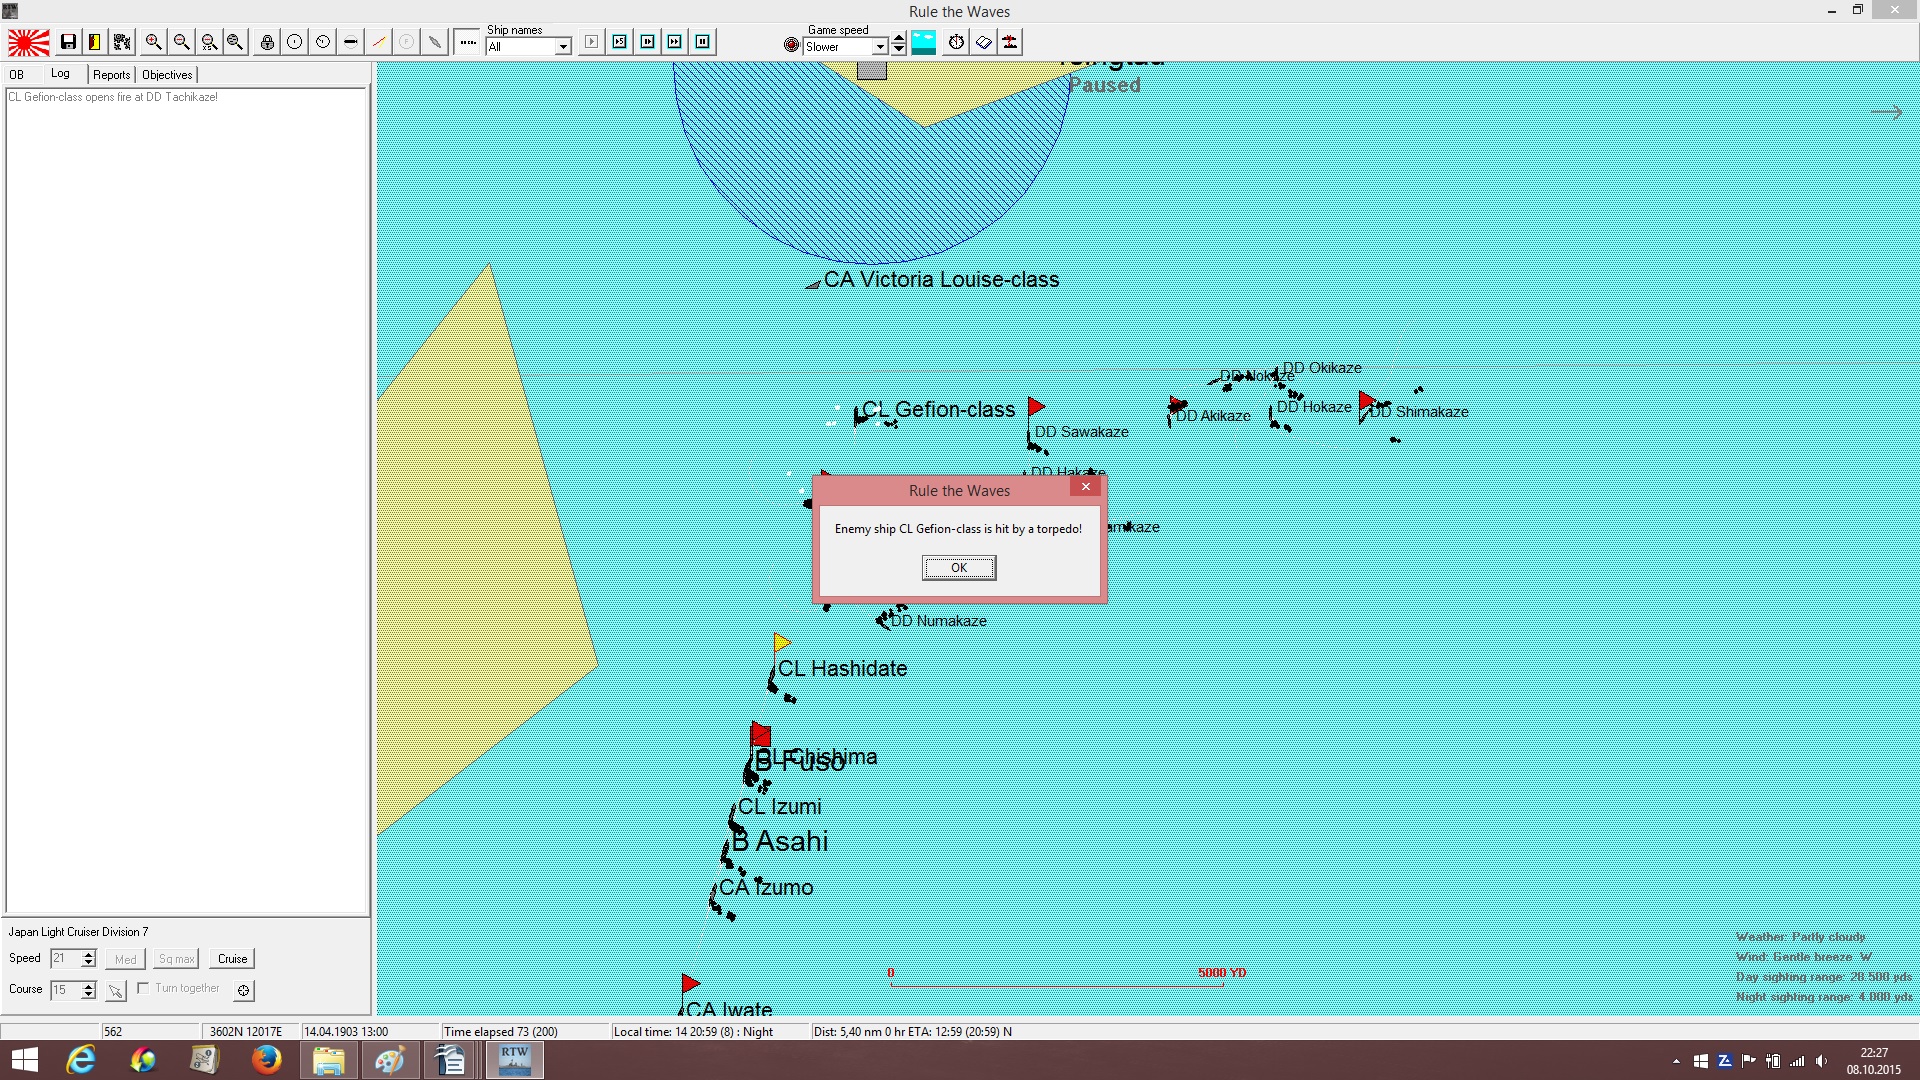Pause the game with the pause button
This screenshot has height=1080, width=1920.
[x=703, y=42]
